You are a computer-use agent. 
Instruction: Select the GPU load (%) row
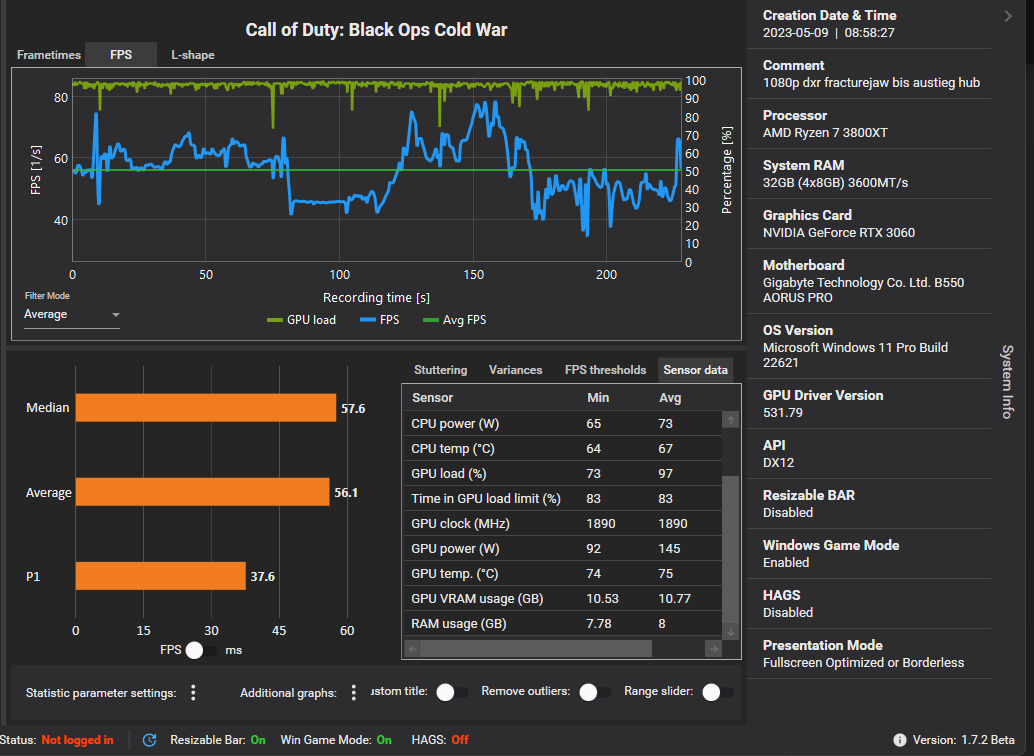tap(562, 474)
